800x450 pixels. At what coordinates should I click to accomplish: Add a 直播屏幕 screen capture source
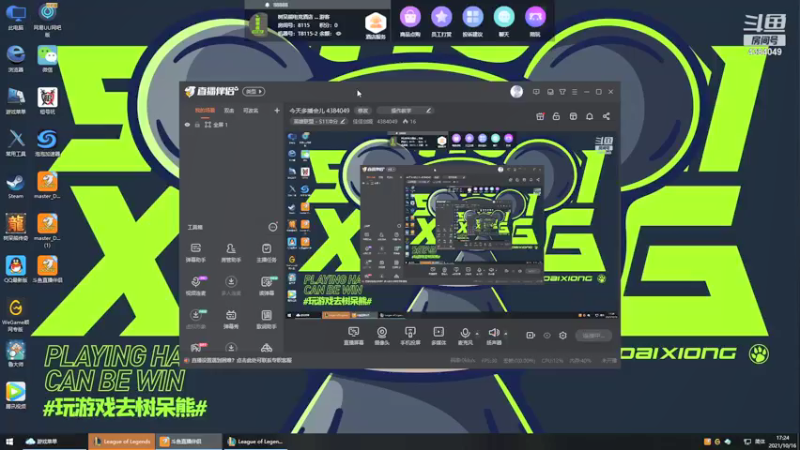pos(353,336)
